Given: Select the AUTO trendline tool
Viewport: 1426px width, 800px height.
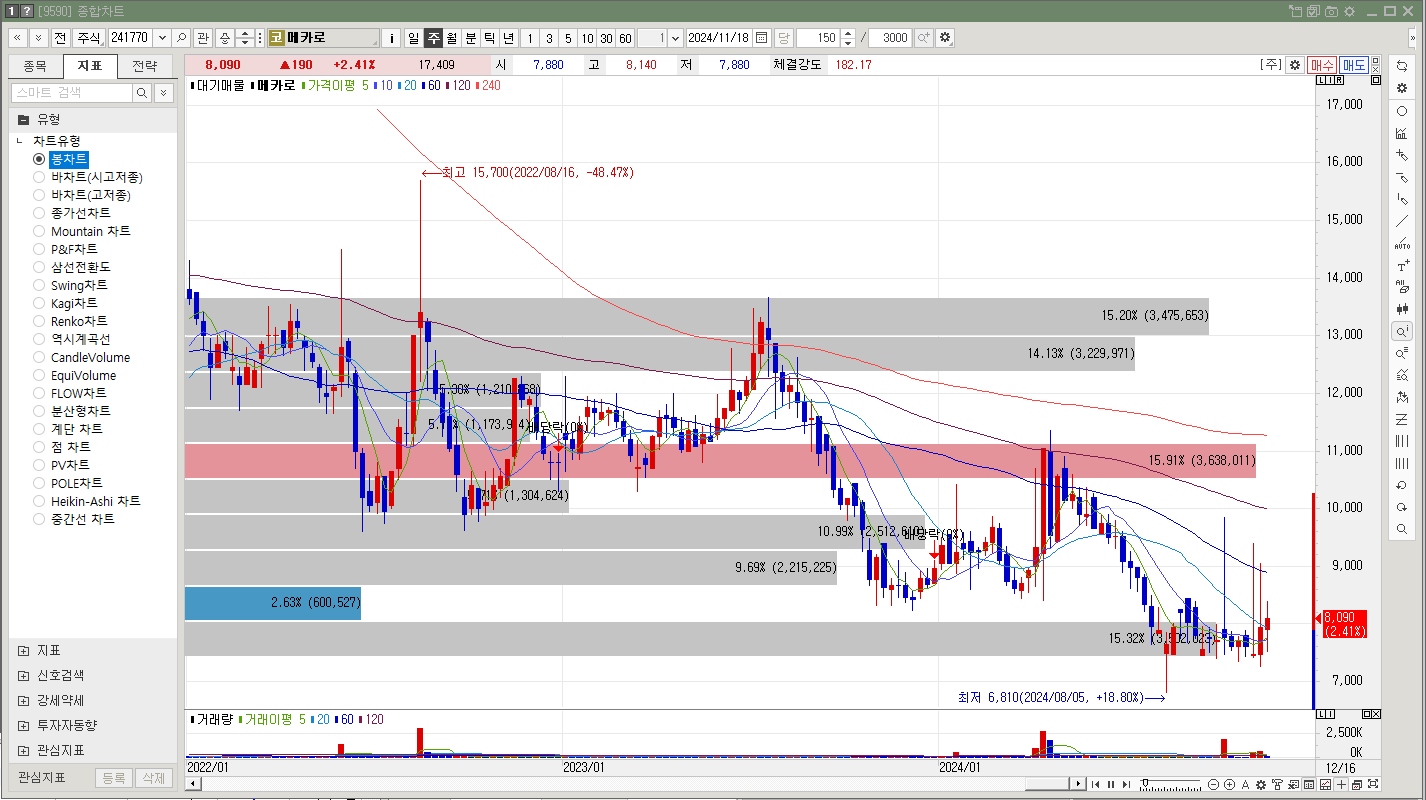Looking at the screenshot, I should tap(1402, 243).
